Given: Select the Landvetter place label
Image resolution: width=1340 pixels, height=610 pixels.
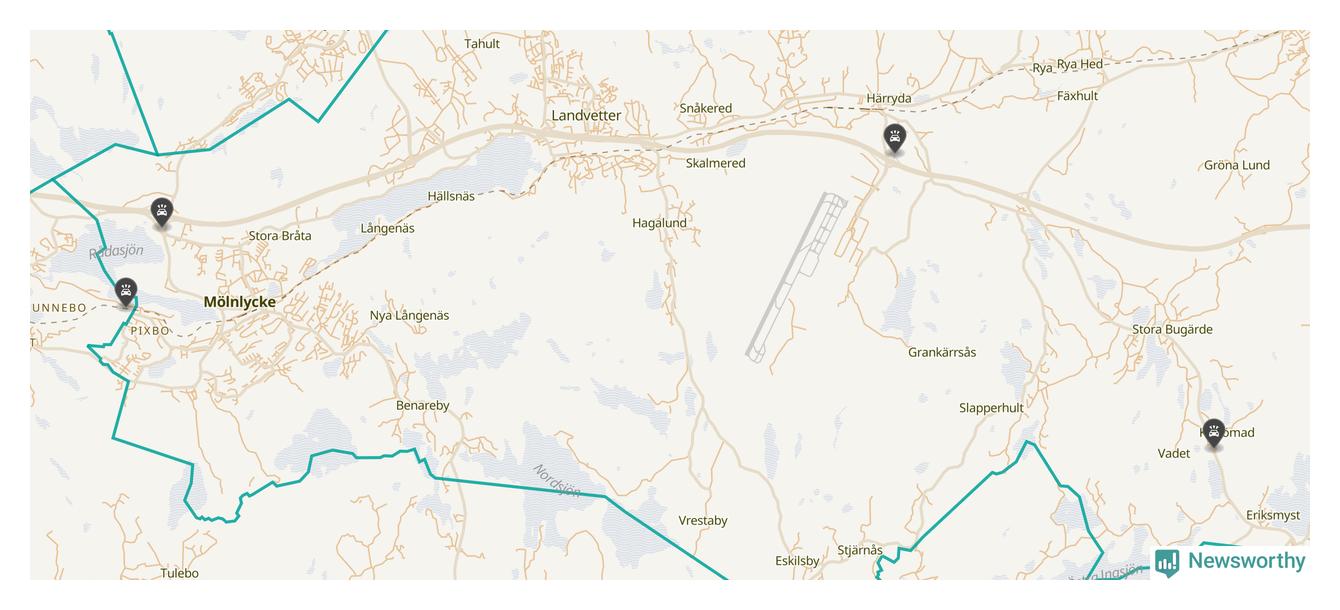Looking at the screenshot, I should click(586, 115).
